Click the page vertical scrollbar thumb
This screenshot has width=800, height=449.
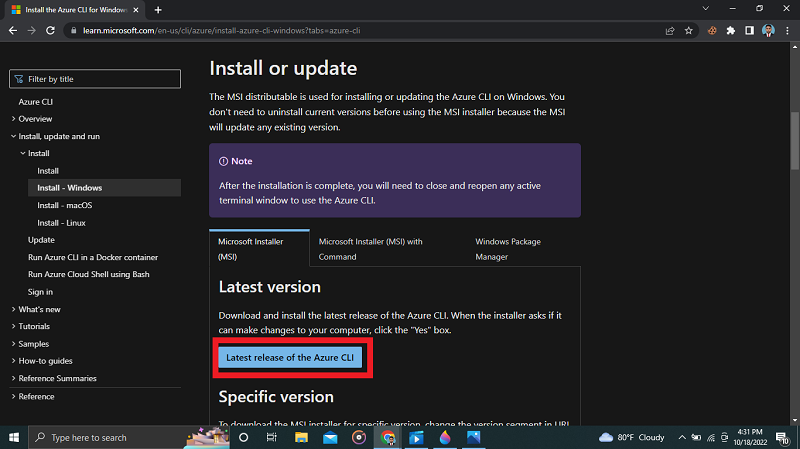[x=794, y=140]
